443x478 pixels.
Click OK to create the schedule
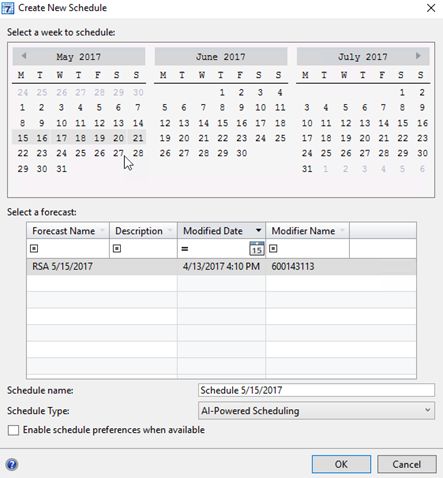[341, 464]
